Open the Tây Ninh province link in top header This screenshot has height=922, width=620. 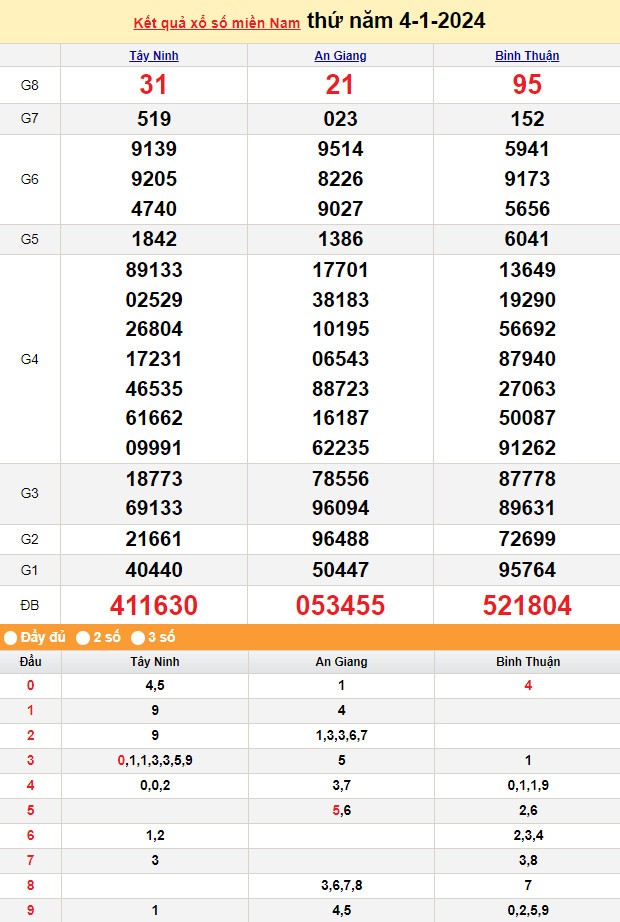tap(154, 56)
